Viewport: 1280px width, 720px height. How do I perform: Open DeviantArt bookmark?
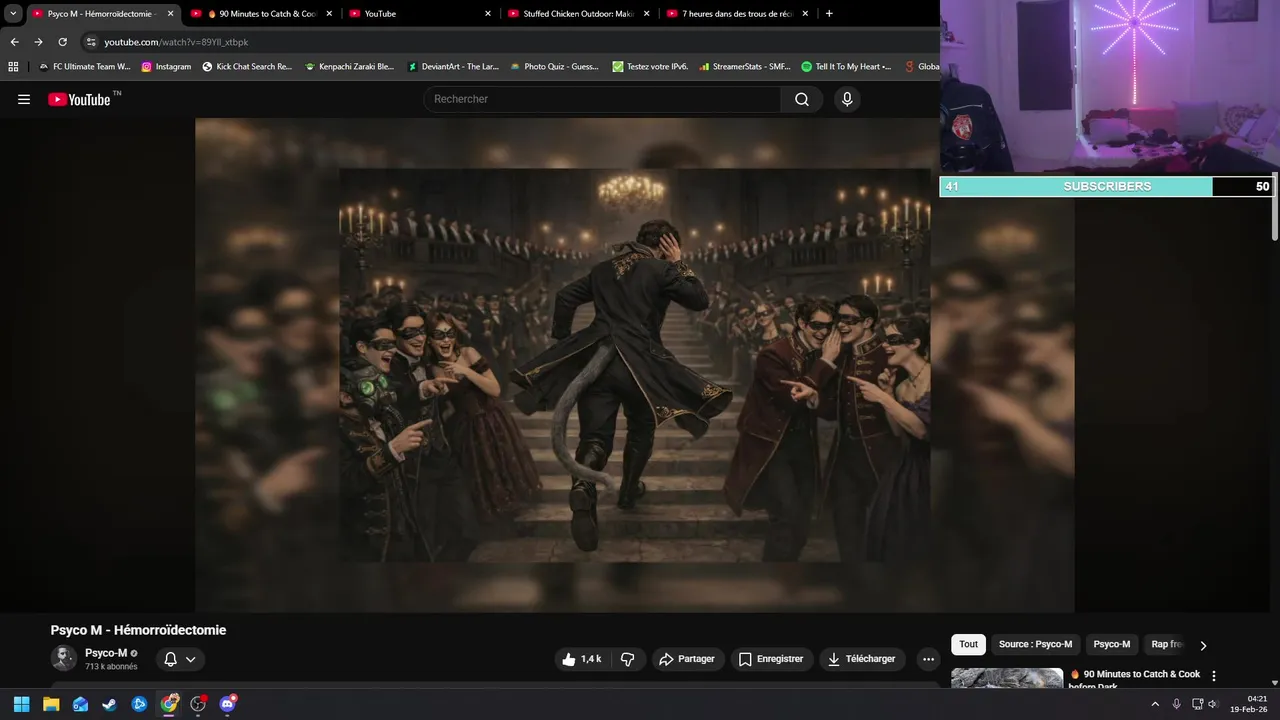(454, 66)
